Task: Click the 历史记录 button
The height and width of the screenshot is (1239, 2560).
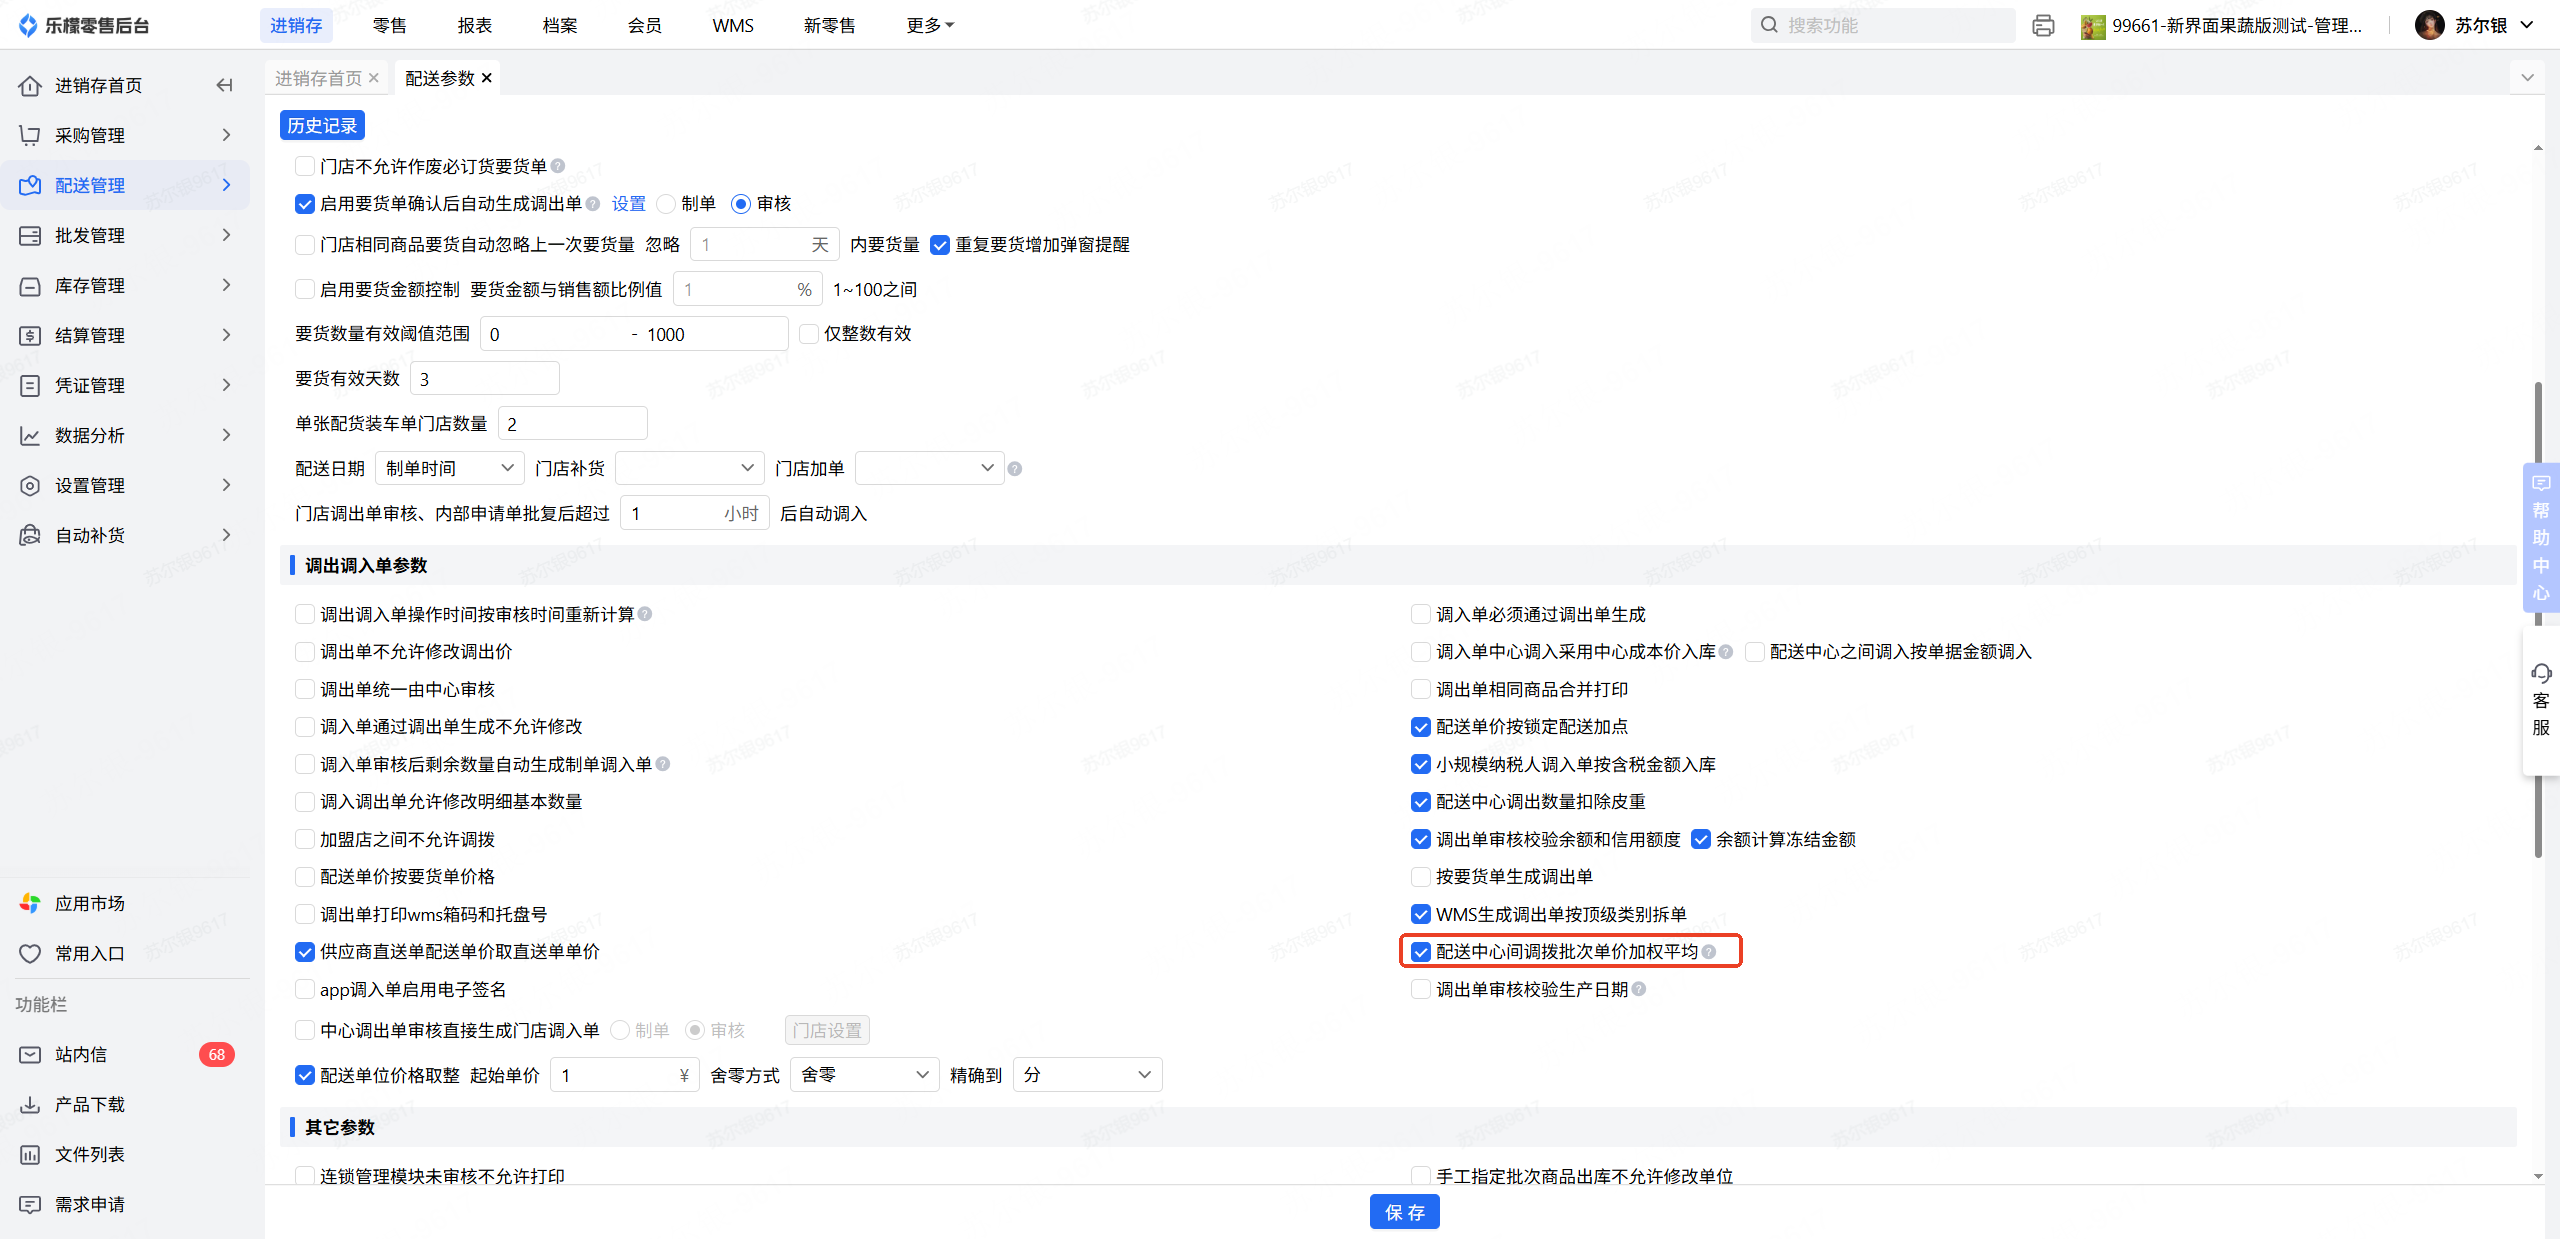Action: [x=322, y=126]
